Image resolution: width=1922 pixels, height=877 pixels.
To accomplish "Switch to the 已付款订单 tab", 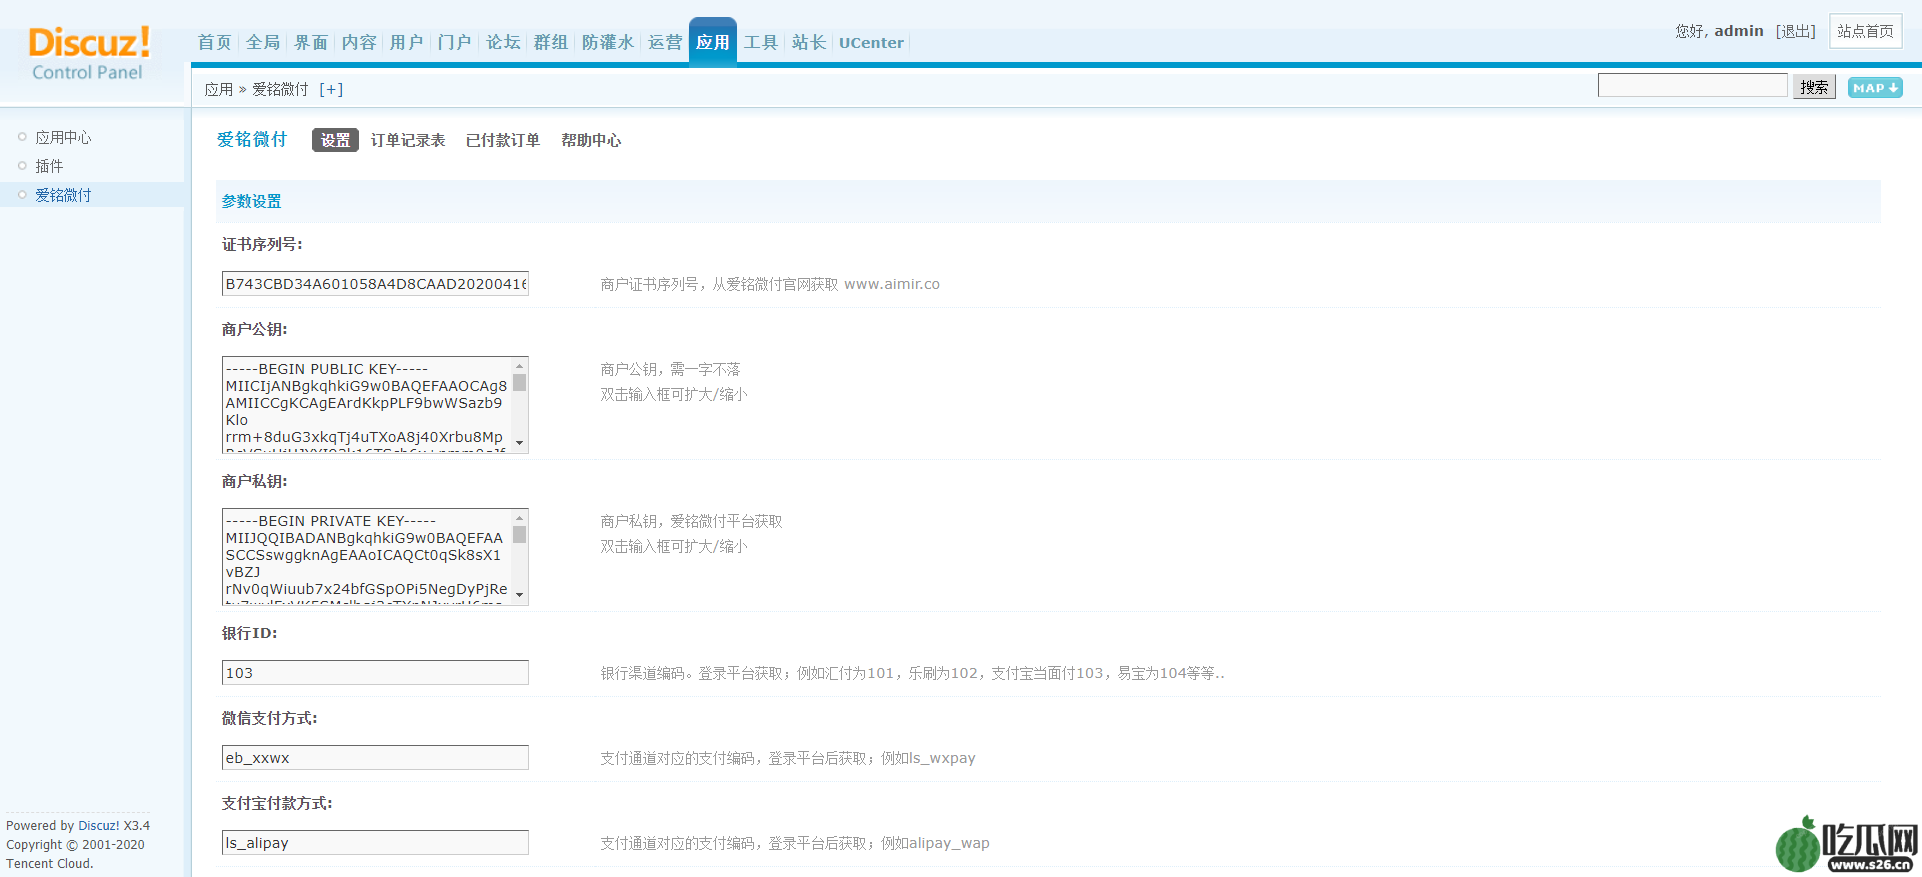I will pos(503,140).
